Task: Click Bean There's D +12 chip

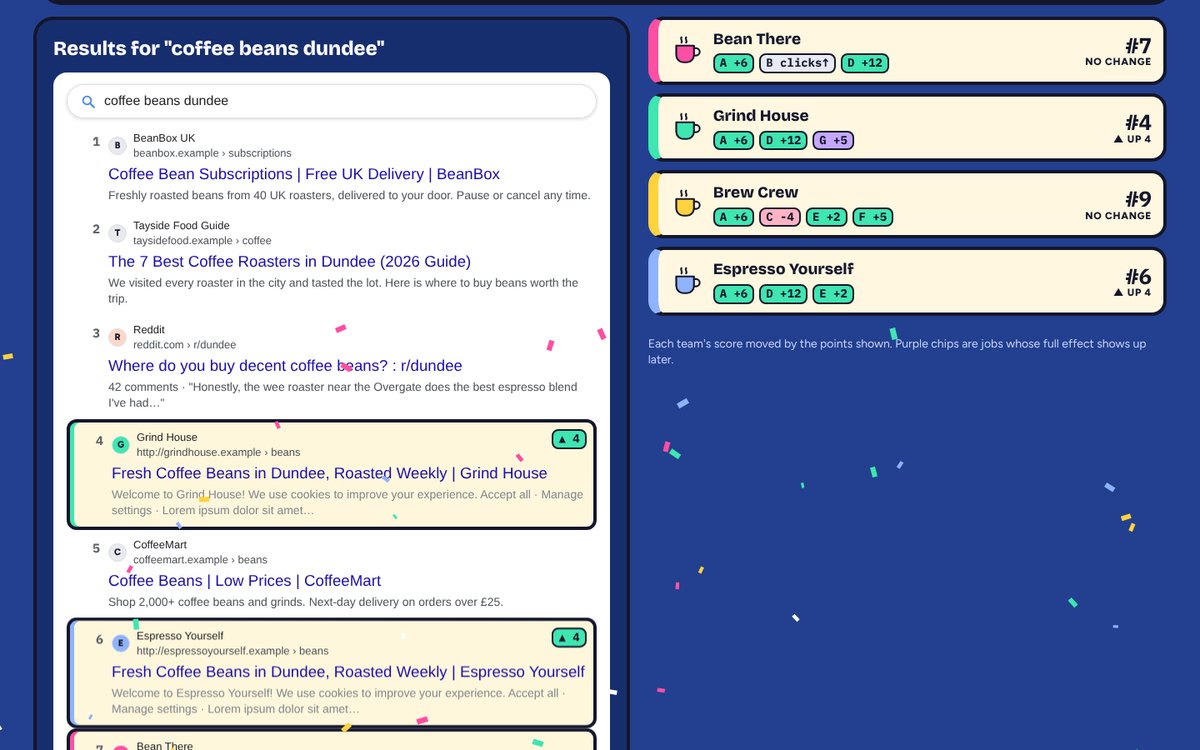Action: pyautogui.click(x=865, y=63)
